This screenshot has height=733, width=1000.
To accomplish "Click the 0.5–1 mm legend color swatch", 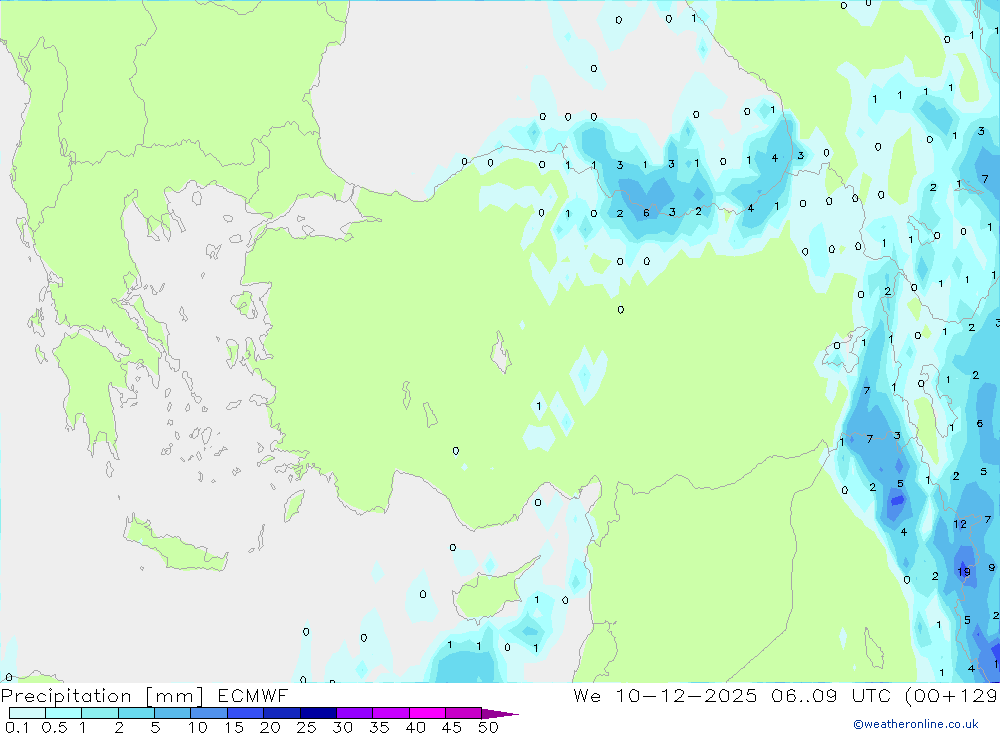I will pos(63,713).
